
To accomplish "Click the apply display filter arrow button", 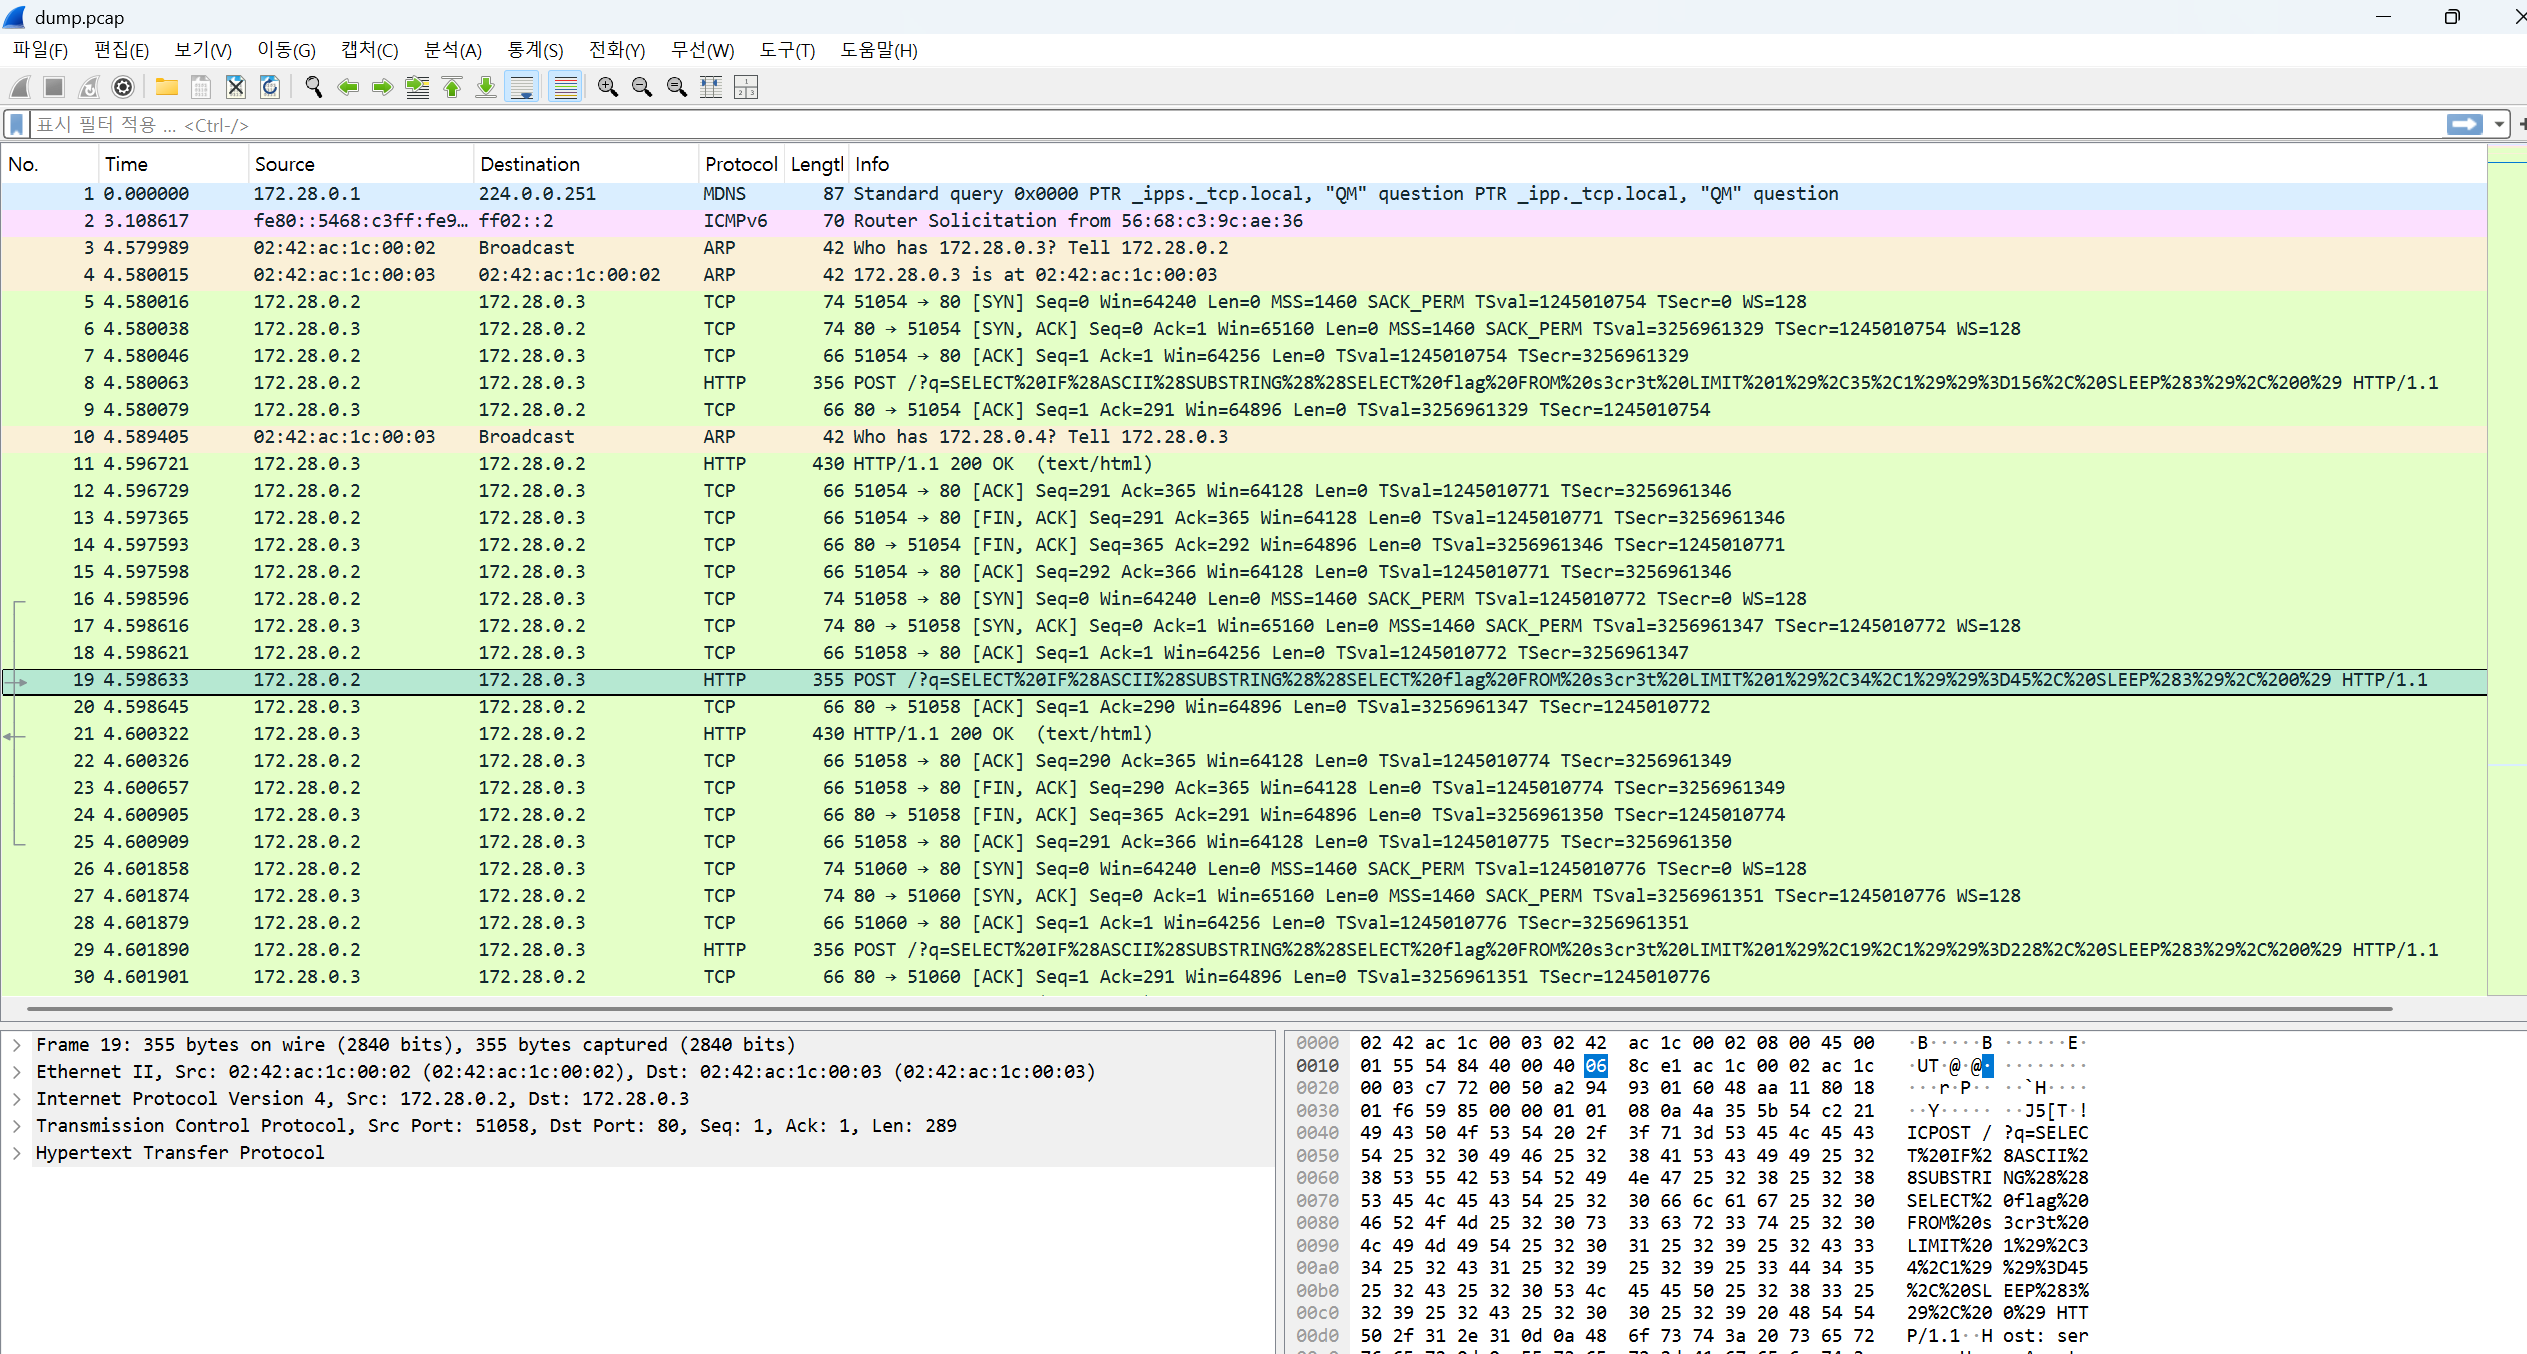I will [2464, 125].
